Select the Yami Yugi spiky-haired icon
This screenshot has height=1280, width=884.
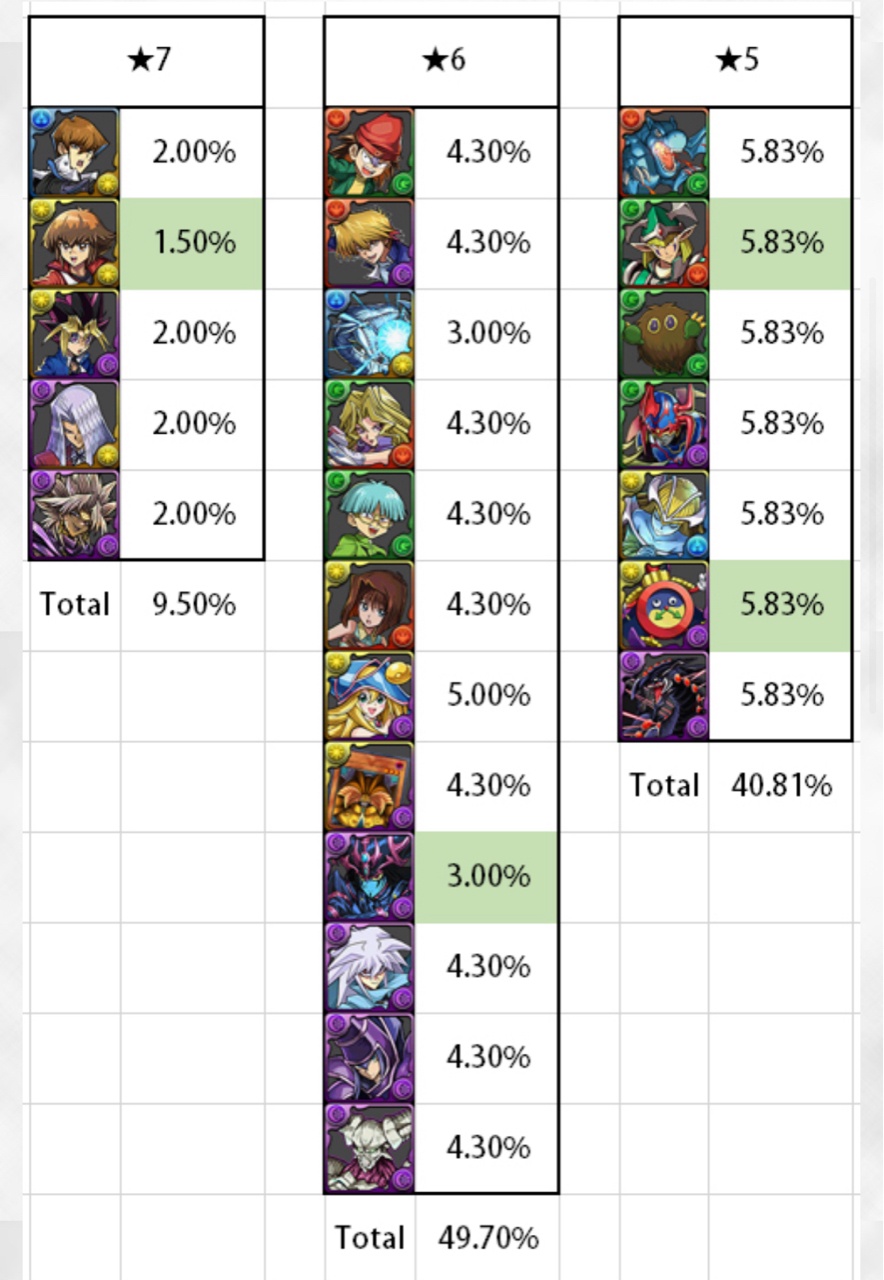(74, 334)
